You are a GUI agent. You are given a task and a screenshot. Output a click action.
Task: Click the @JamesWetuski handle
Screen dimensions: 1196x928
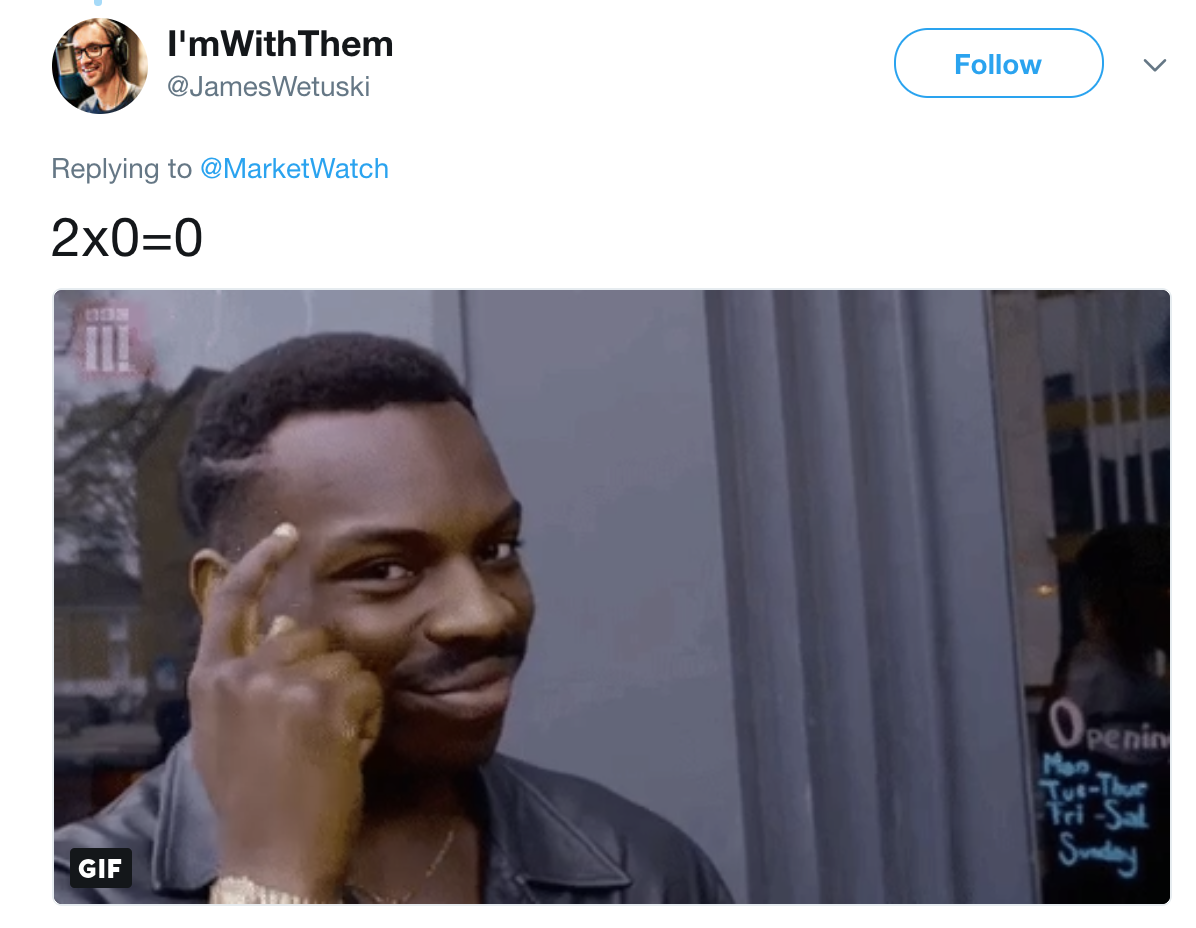click(x=268, y=87)
